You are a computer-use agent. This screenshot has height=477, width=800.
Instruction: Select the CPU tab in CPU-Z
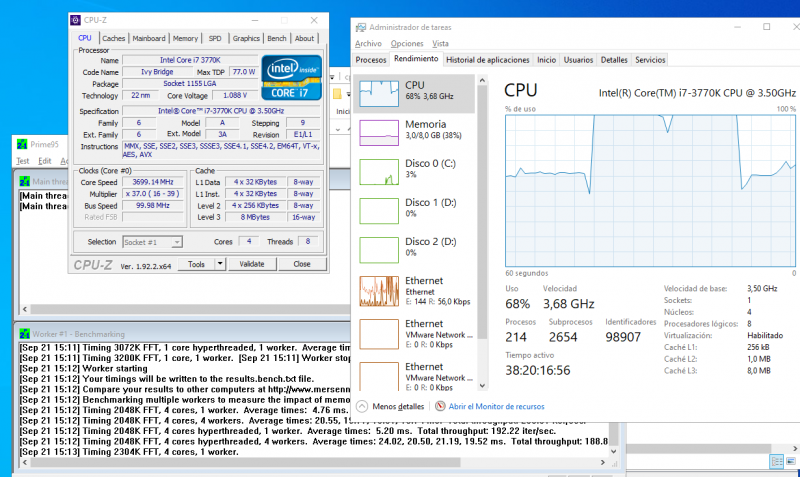pyautogui.click(x=85, y=38)
